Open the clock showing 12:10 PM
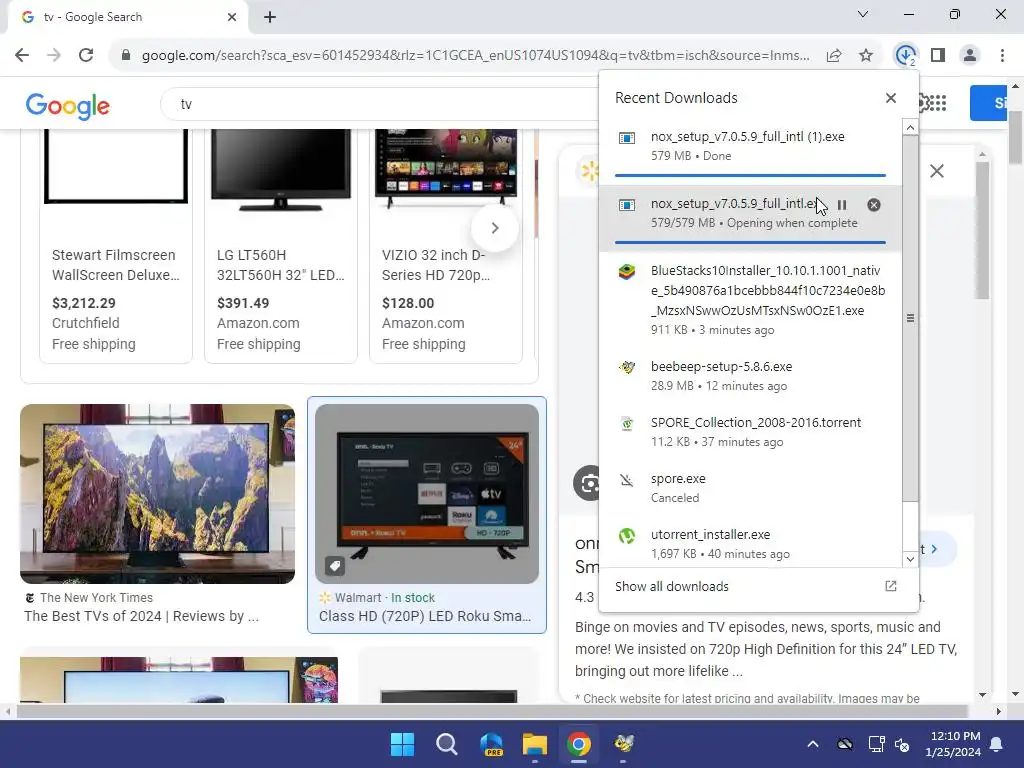This screenshot has height=768, width=1024. (x=953, y=744)
